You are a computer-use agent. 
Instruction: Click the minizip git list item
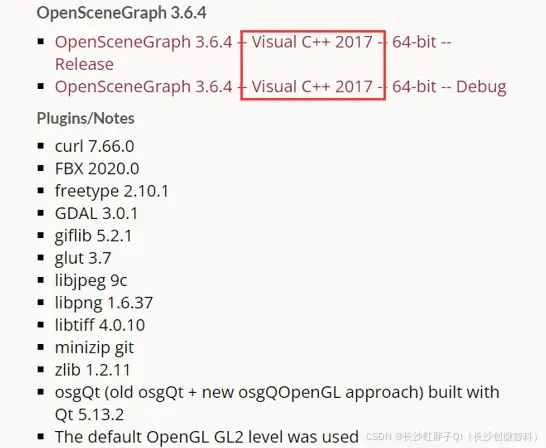(x=94, y=348)
